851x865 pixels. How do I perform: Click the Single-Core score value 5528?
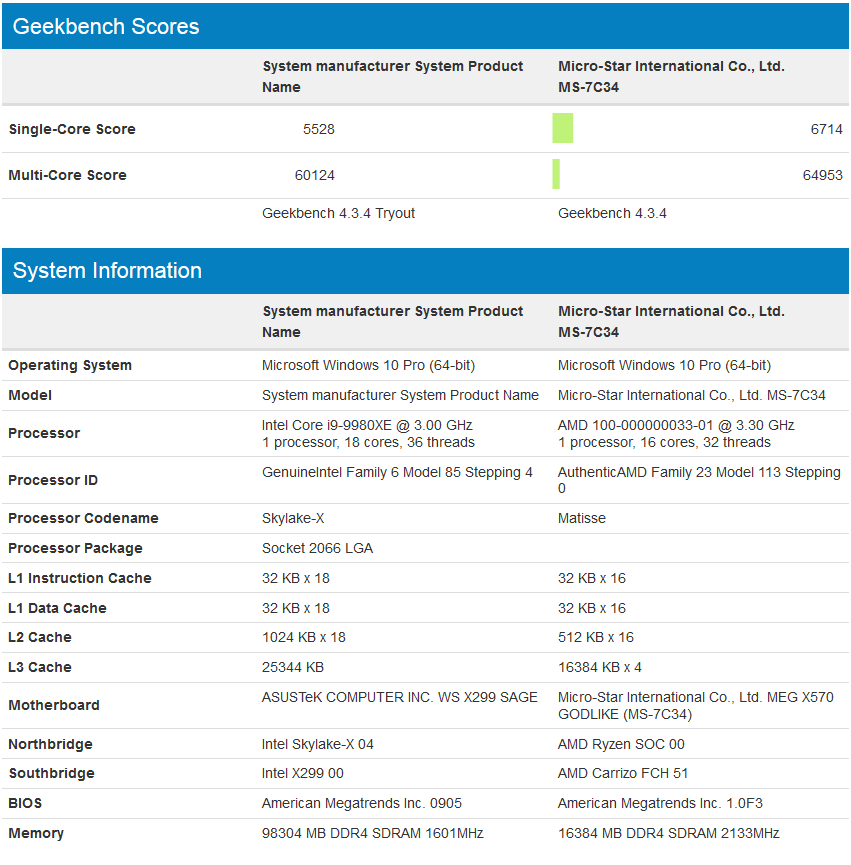[319, 129]
